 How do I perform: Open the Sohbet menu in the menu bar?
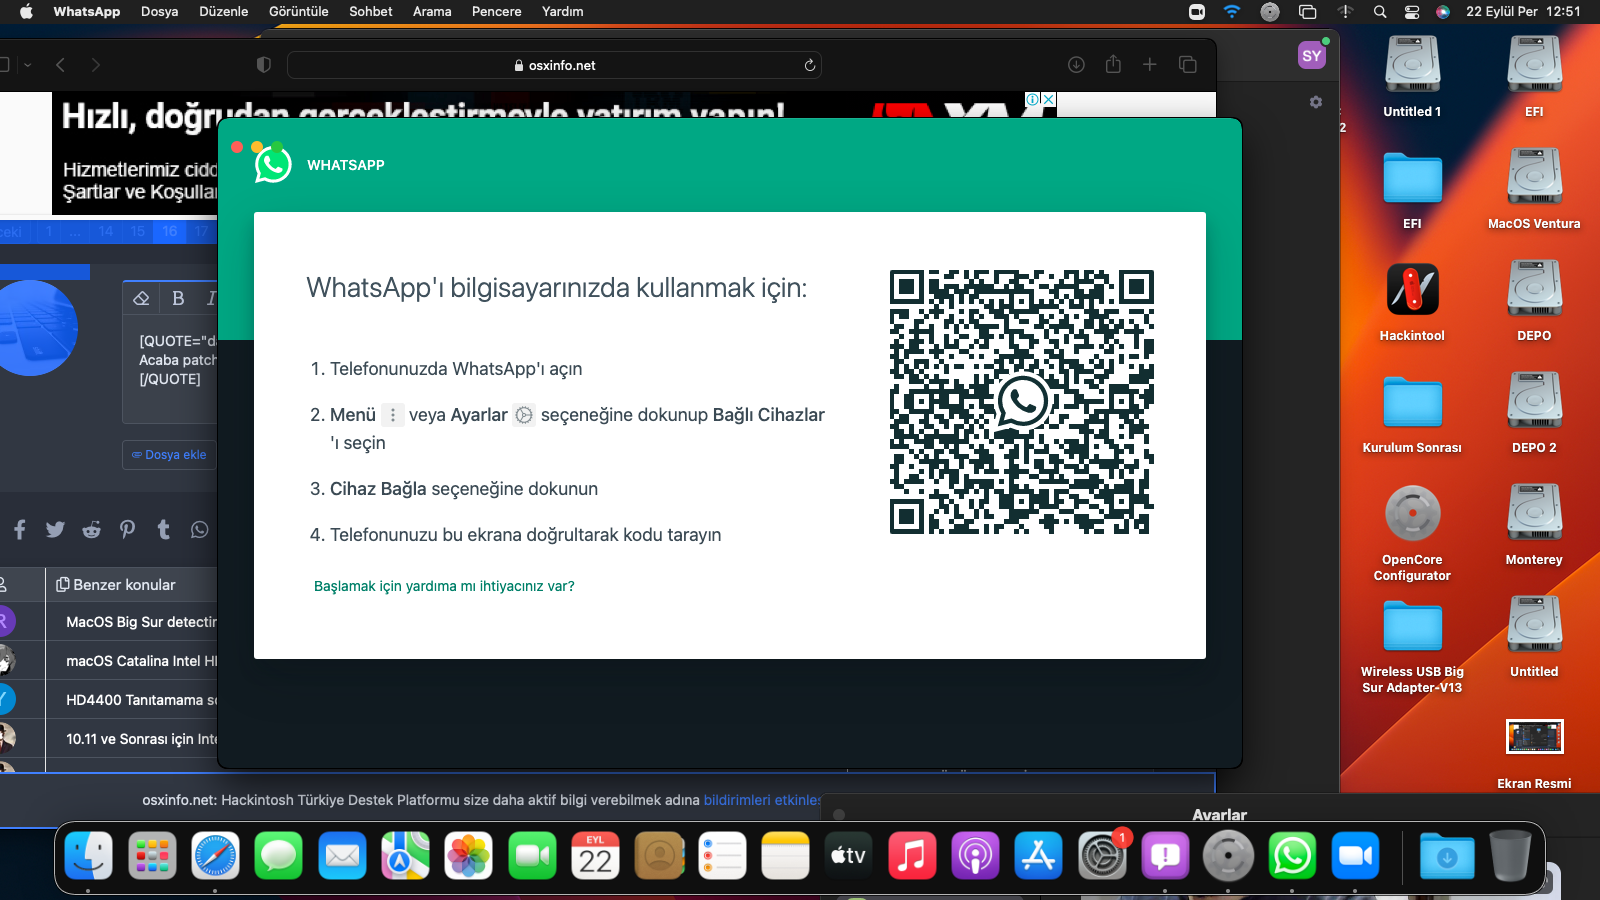[x=370, y=11]
